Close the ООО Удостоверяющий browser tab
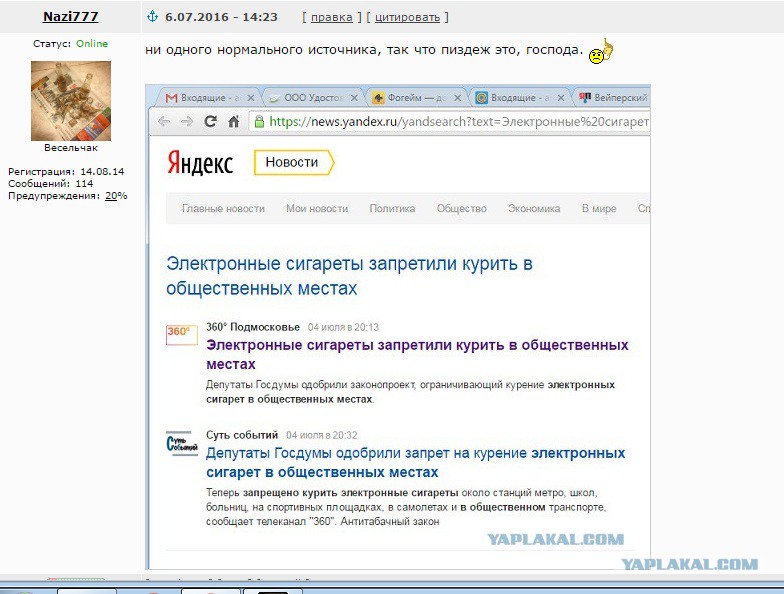The image size is (784, 594). (x=354, y=98)
